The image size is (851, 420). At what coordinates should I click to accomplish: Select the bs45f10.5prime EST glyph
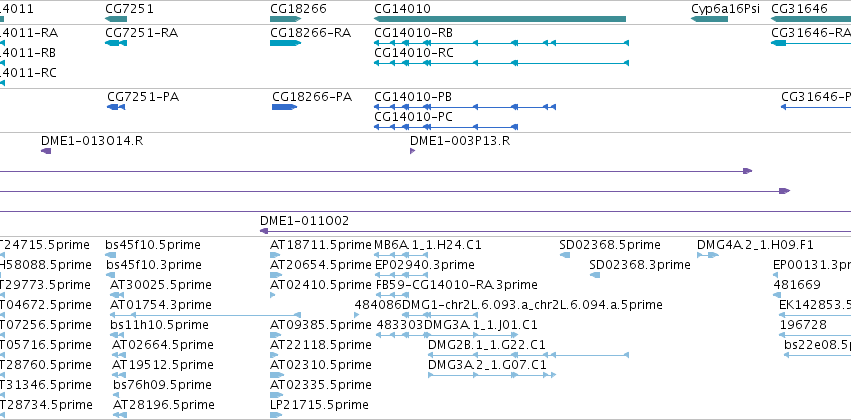click(x=110, y=255)
